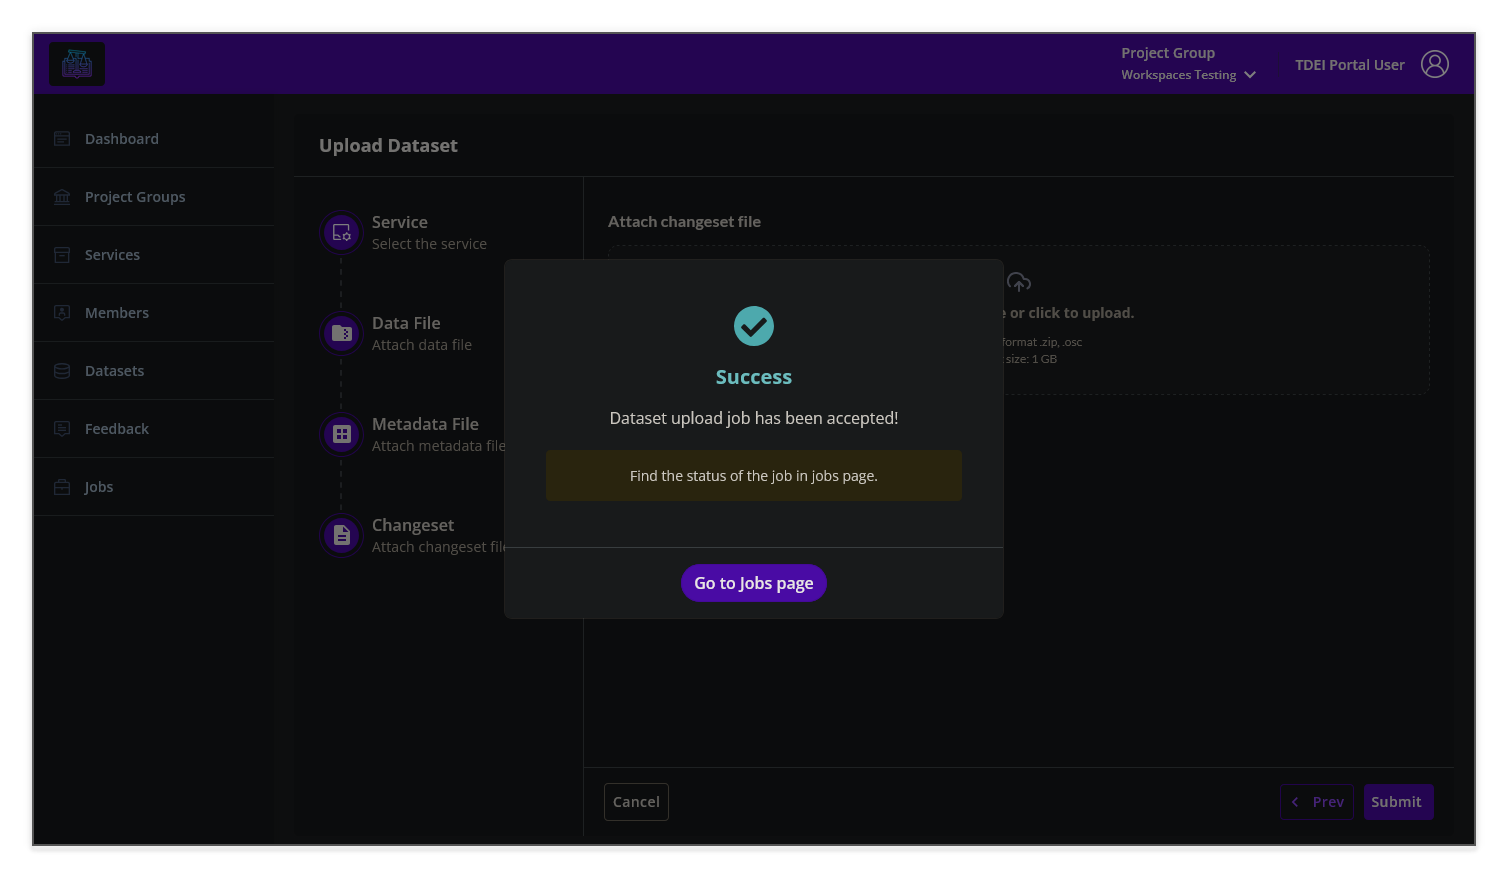This screenshot has width=1508, height=878.
Task: Open the TDEI Portal User account menu
Action: (1435, 63)
